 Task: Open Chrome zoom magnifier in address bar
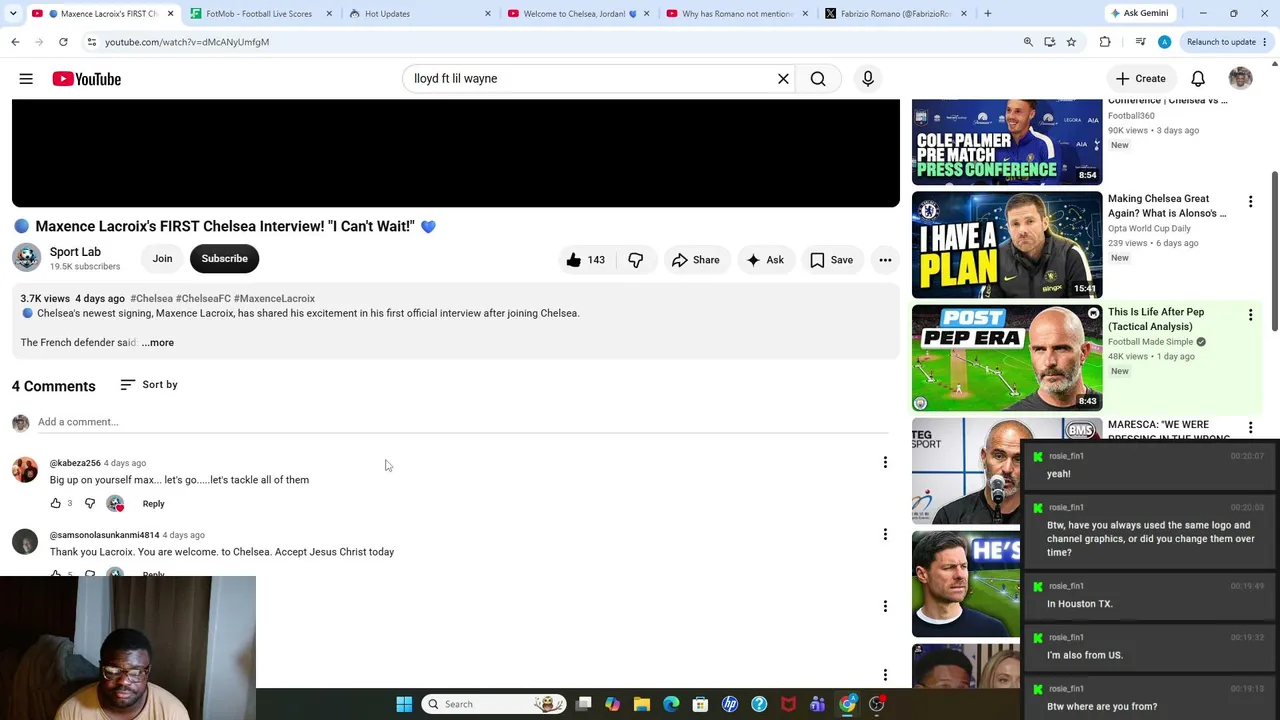[x=1028, y=42]
